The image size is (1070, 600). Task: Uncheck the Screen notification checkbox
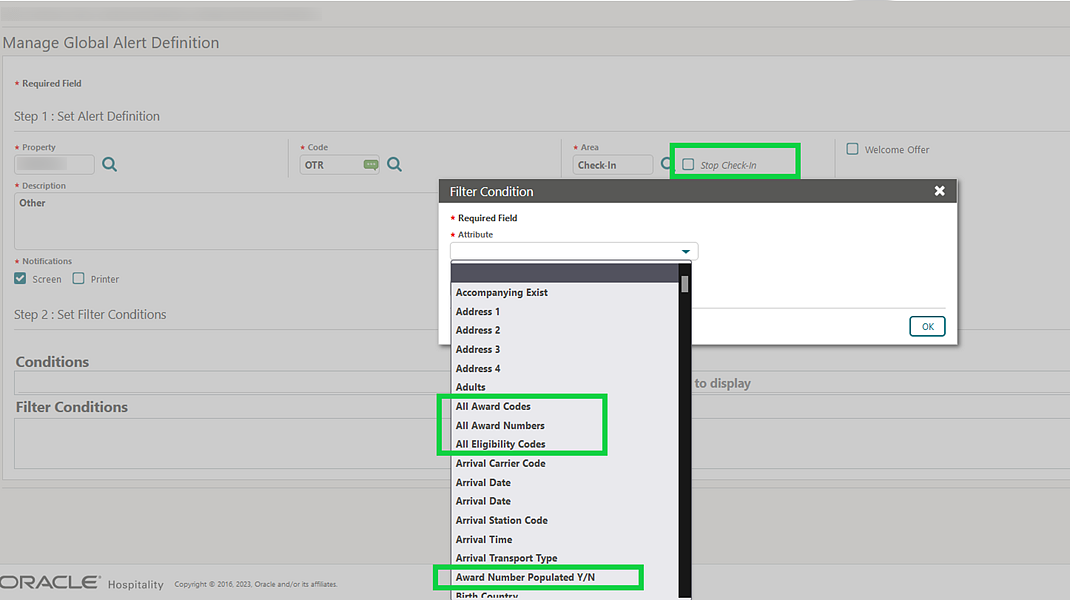tap(20, 278)
